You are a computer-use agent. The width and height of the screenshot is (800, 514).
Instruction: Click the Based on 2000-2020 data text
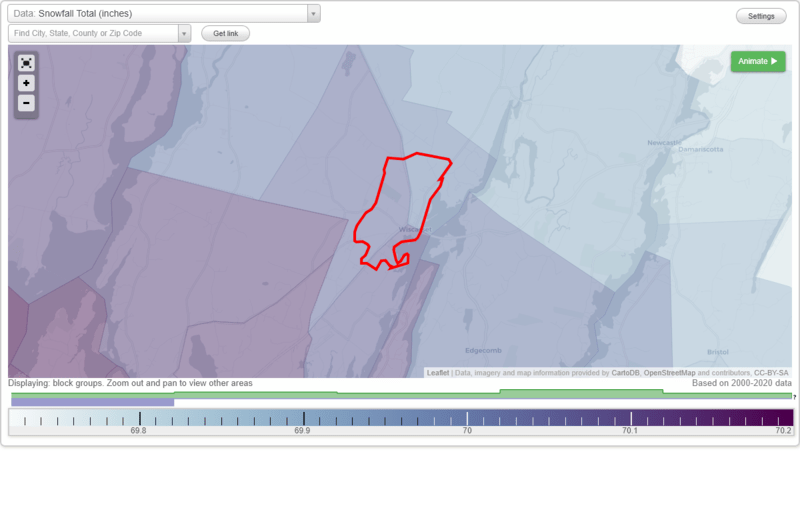tap(742, 383)
